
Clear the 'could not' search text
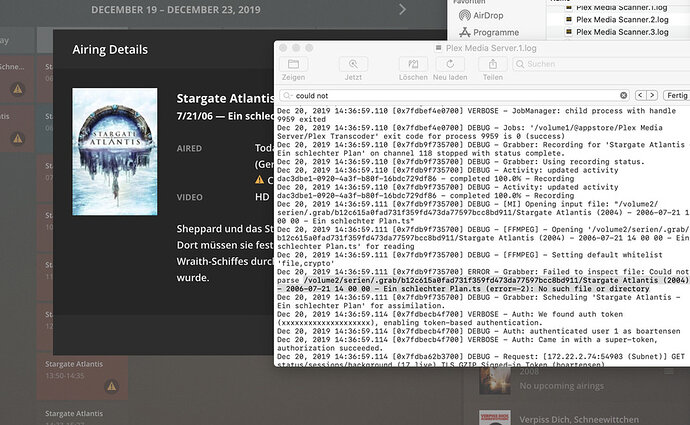623,95
